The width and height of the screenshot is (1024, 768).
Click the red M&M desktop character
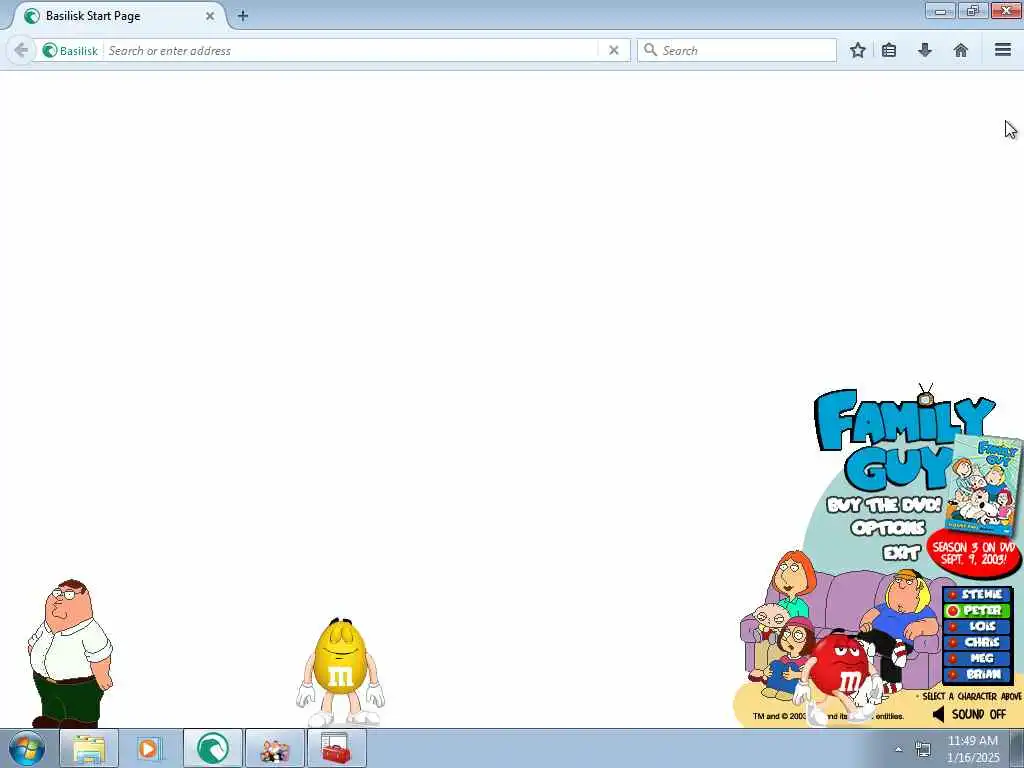pyautogui.click(x=842, y=677)
